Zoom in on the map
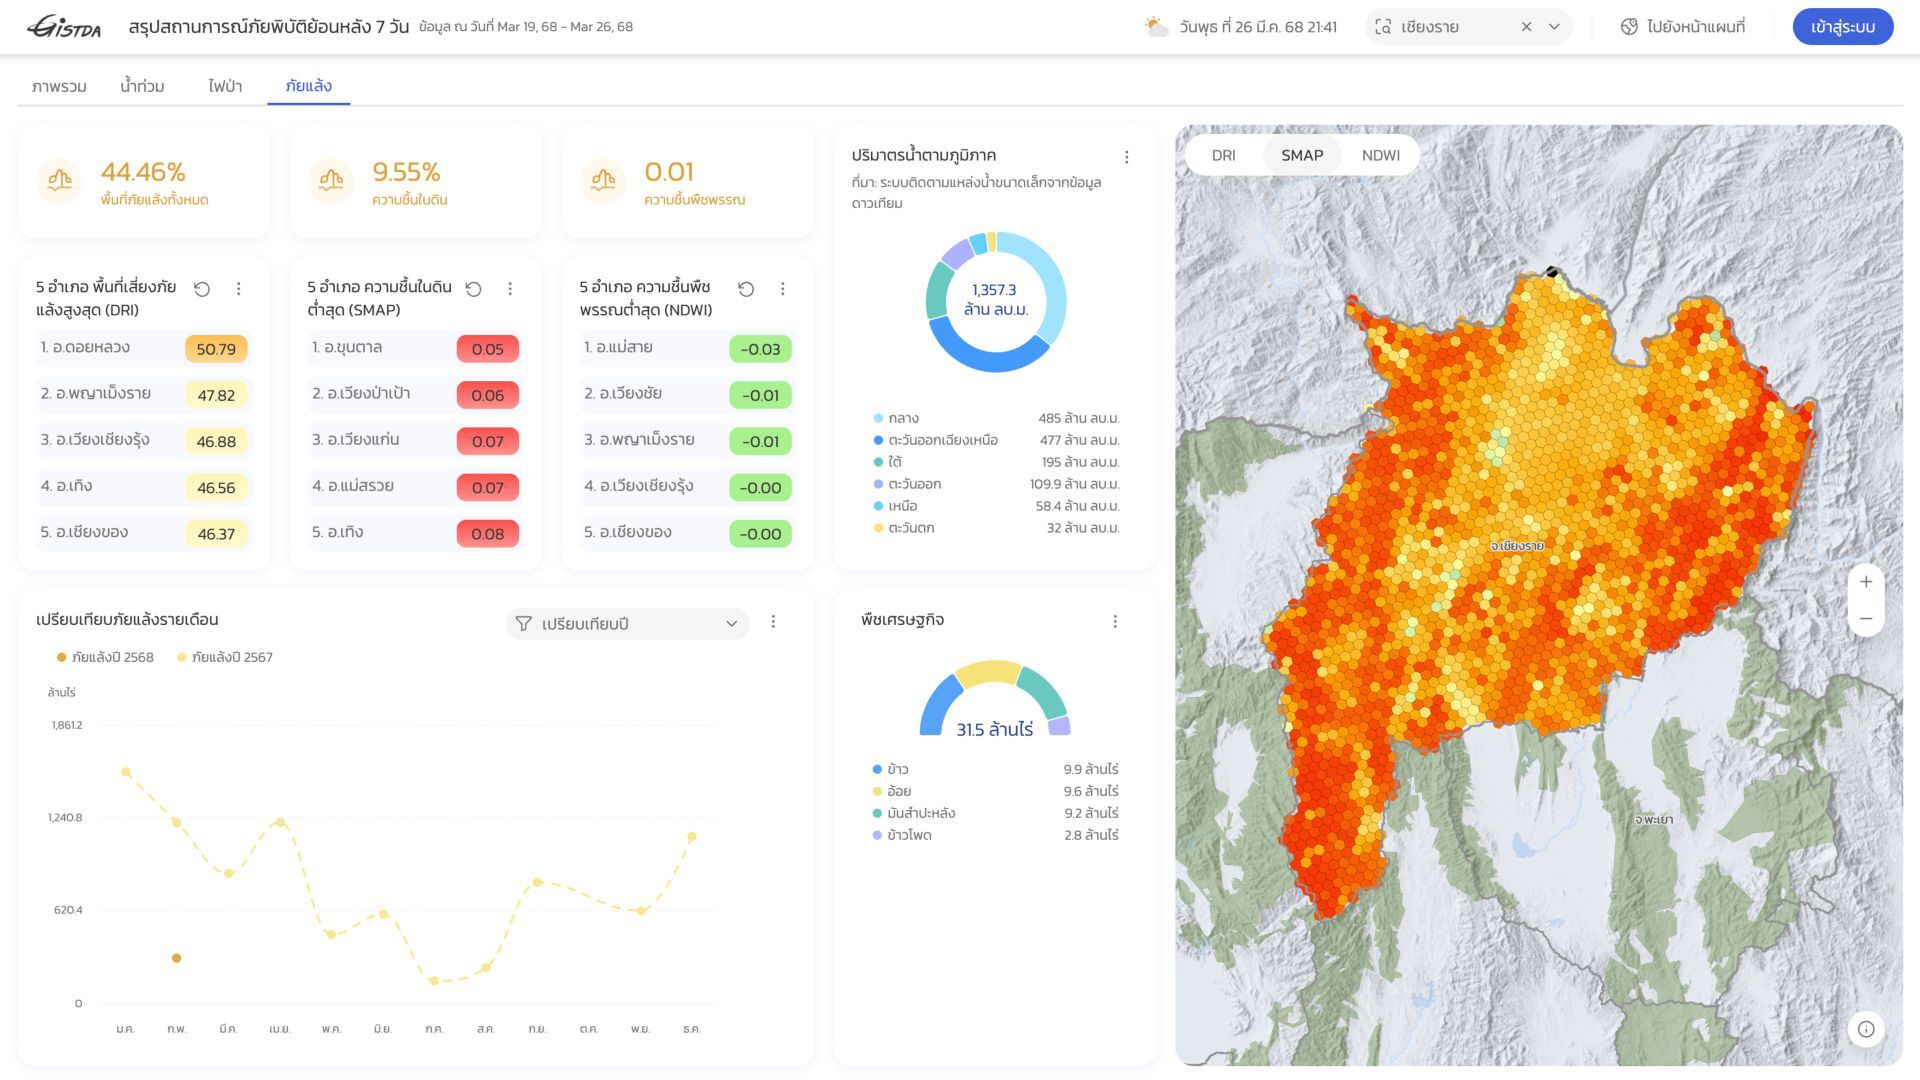The image size is (1920, 1080). coord(1866,582)
